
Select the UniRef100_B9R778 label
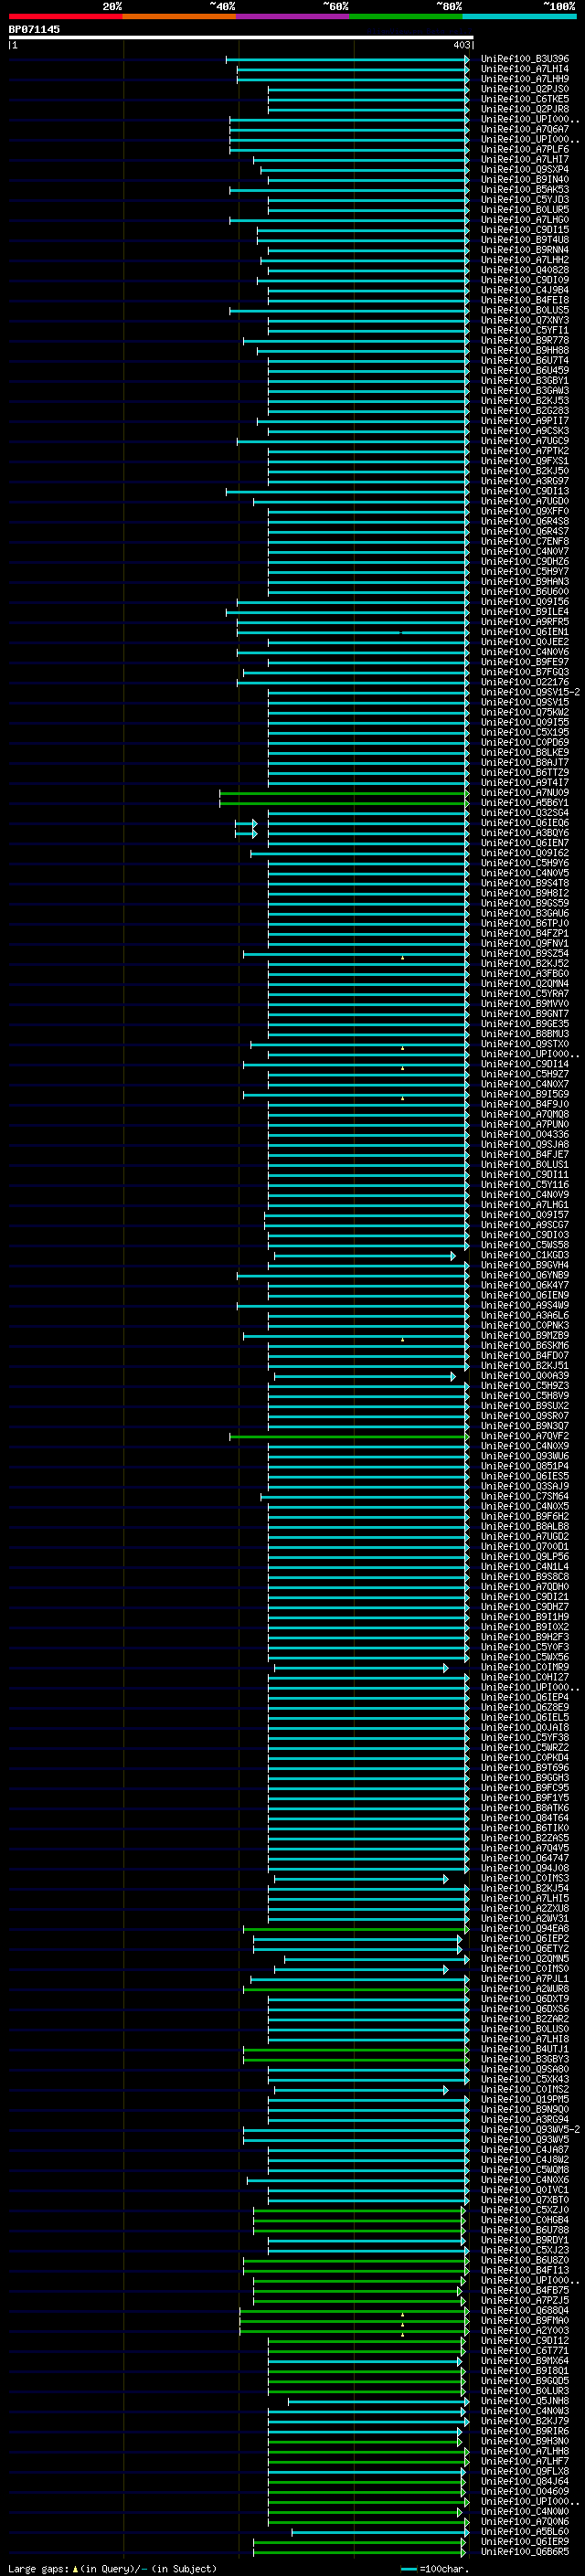click(525, 341)
